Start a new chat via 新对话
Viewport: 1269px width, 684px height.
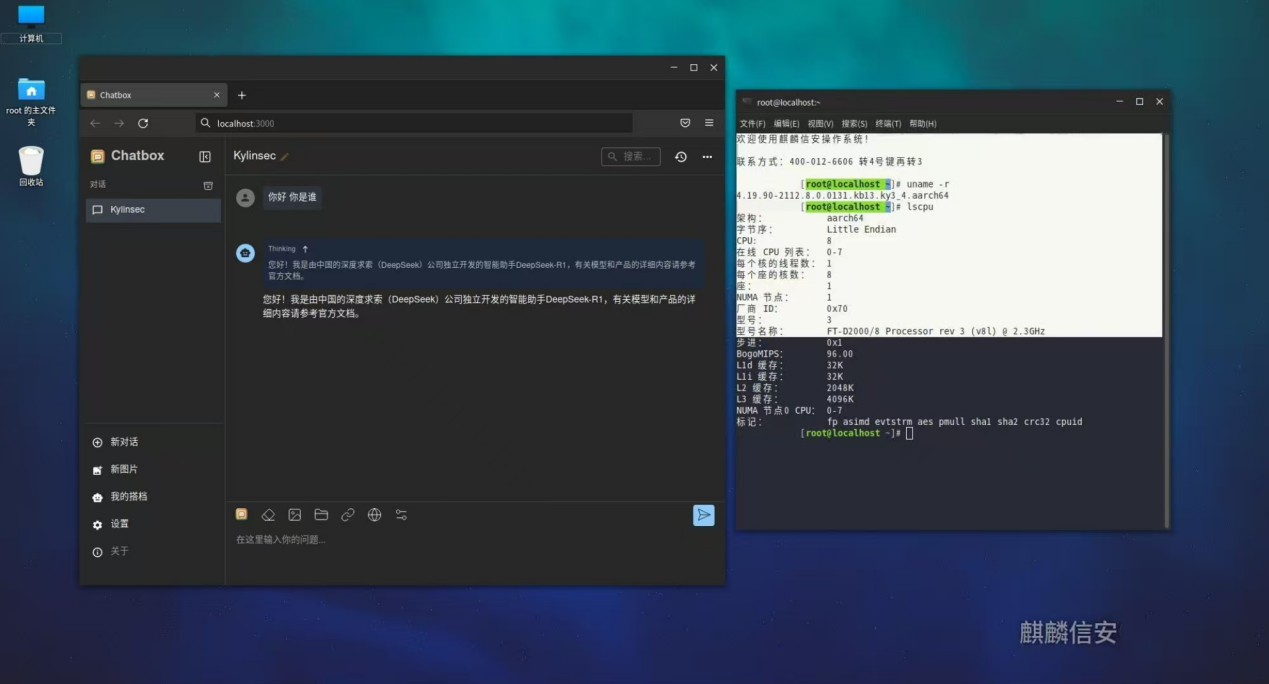point(123,442)
